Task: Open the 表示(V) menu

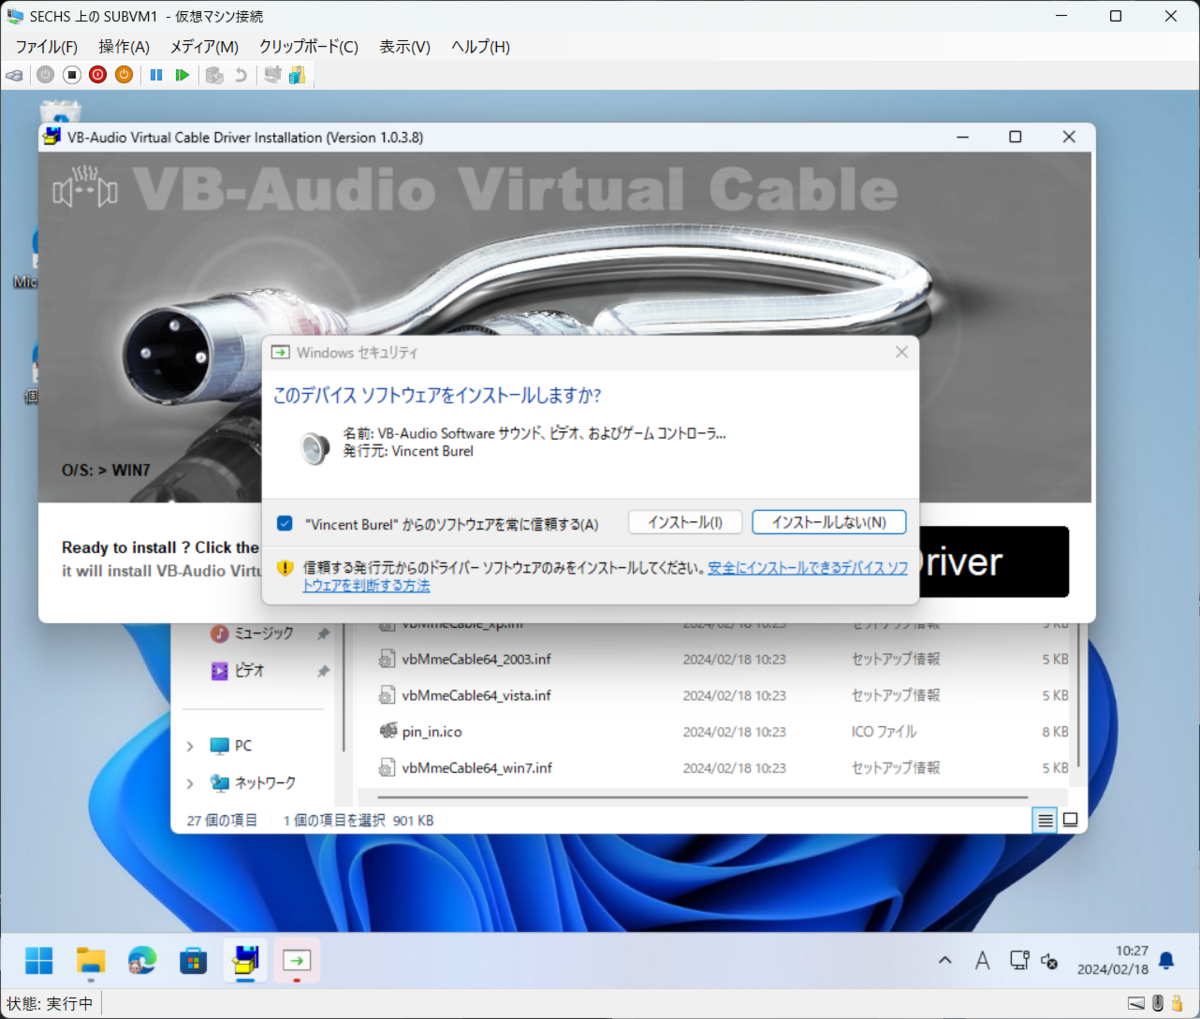Action: tap(404, 47)
